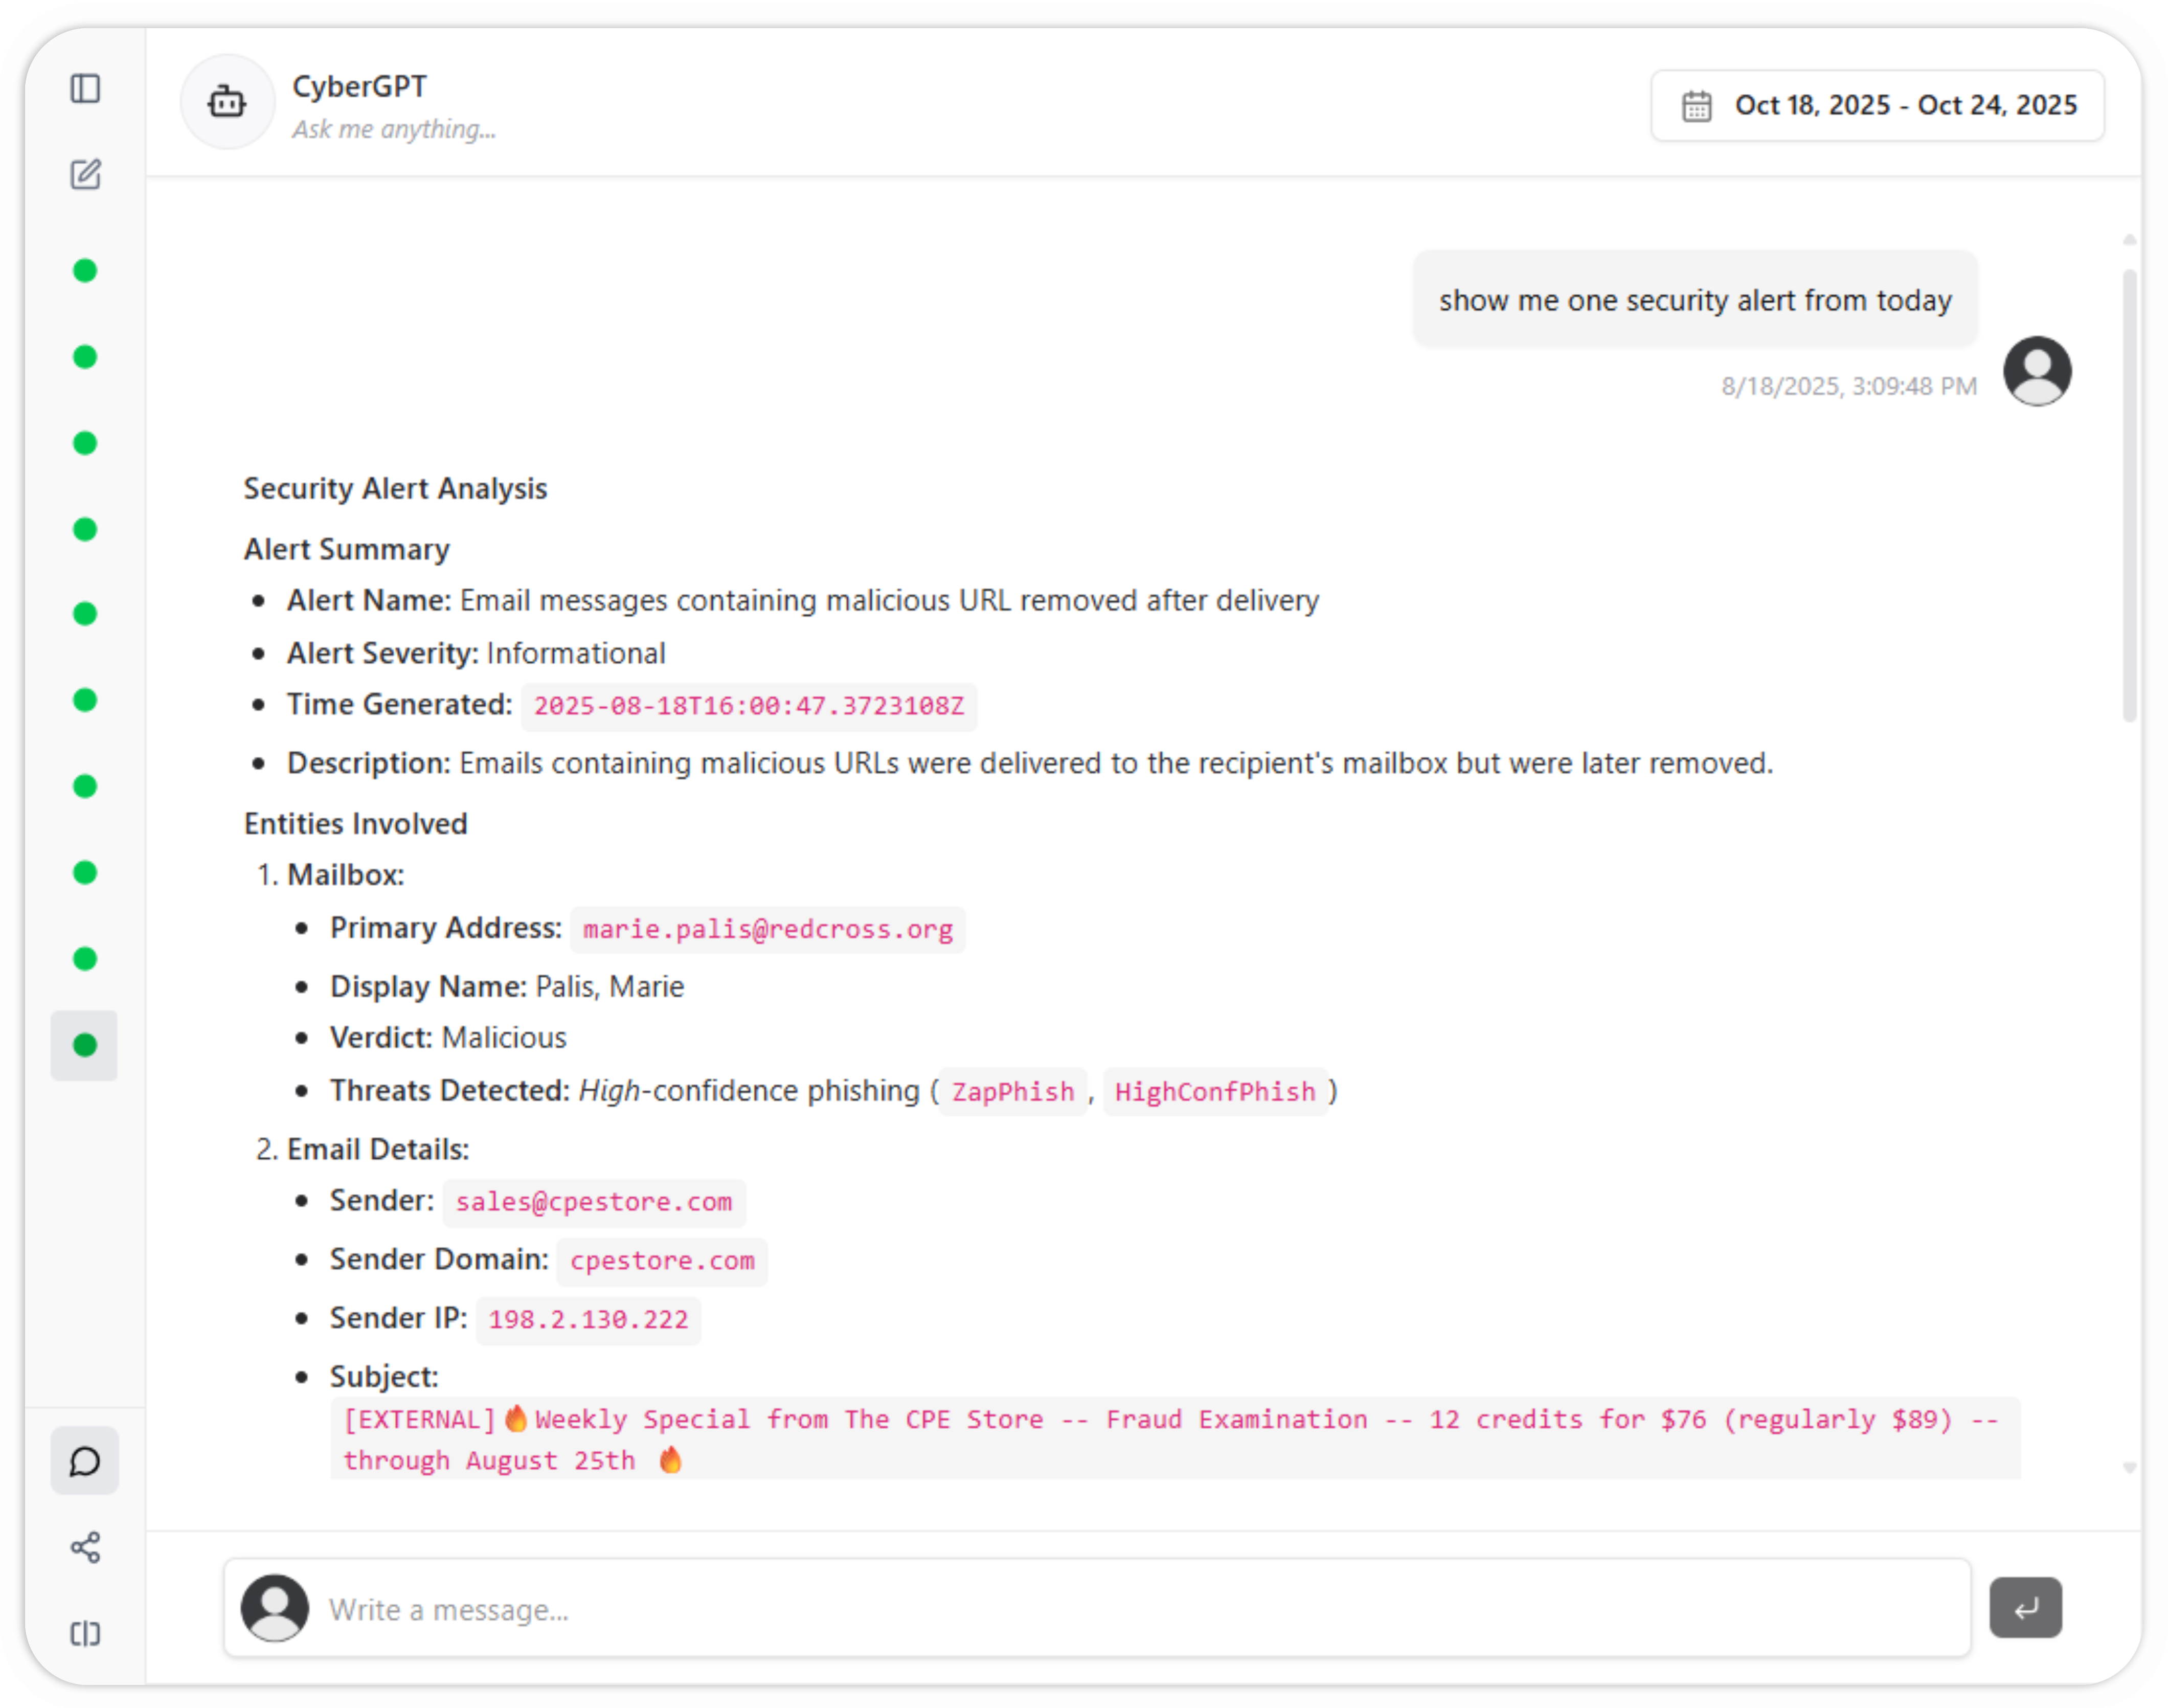Open the Oct 18 - Oct 24 date range picker
Screen dimensions: 2169x1708
1905,106
